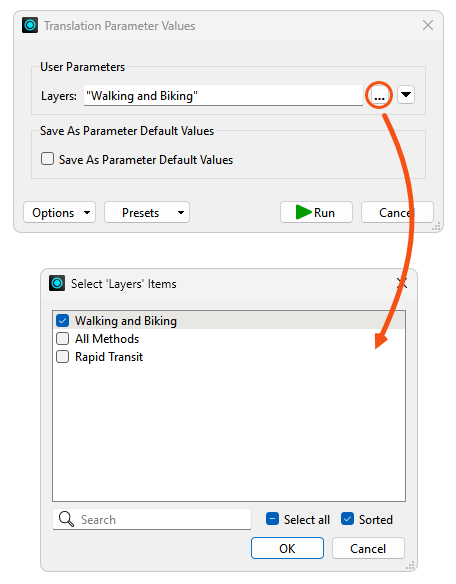Click the Layers text field value

click(x=223, y=95)
